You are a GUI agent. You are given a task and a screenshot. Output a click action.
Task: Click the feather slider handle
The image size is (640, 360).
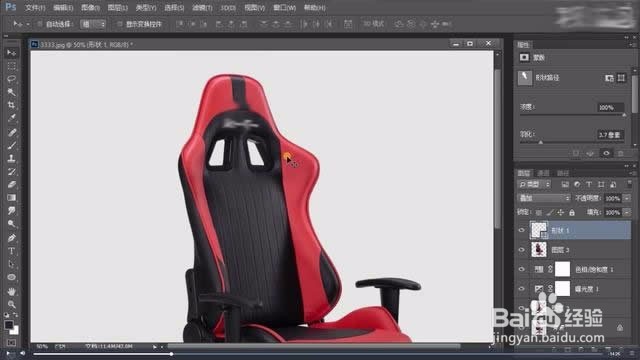point(540,142)
